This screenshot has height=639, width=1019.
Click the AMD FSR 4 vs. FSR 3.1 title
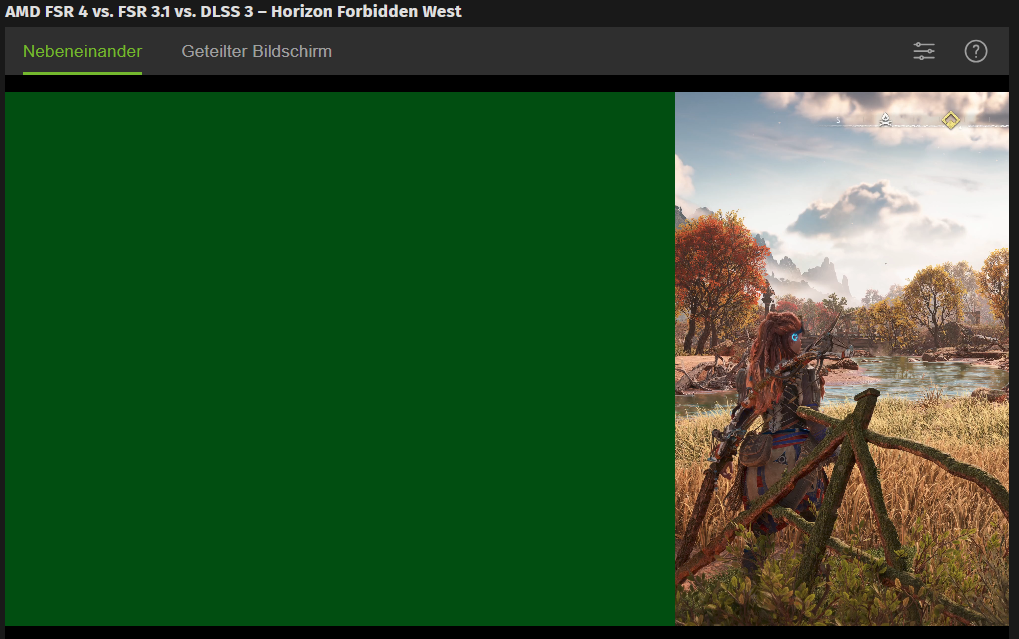[x=233, y=12]
